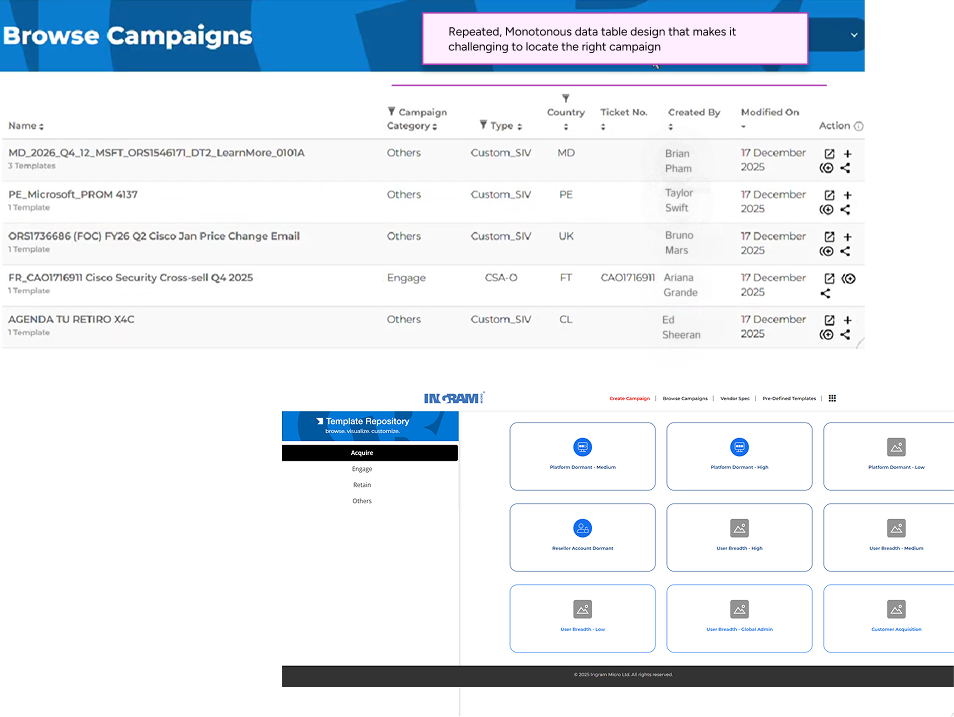Viewport: 954px width, 717px height.
Task: Open the AGENDA TU RETIRO X4C campaign via its edit icon
Action: point(829,320)
